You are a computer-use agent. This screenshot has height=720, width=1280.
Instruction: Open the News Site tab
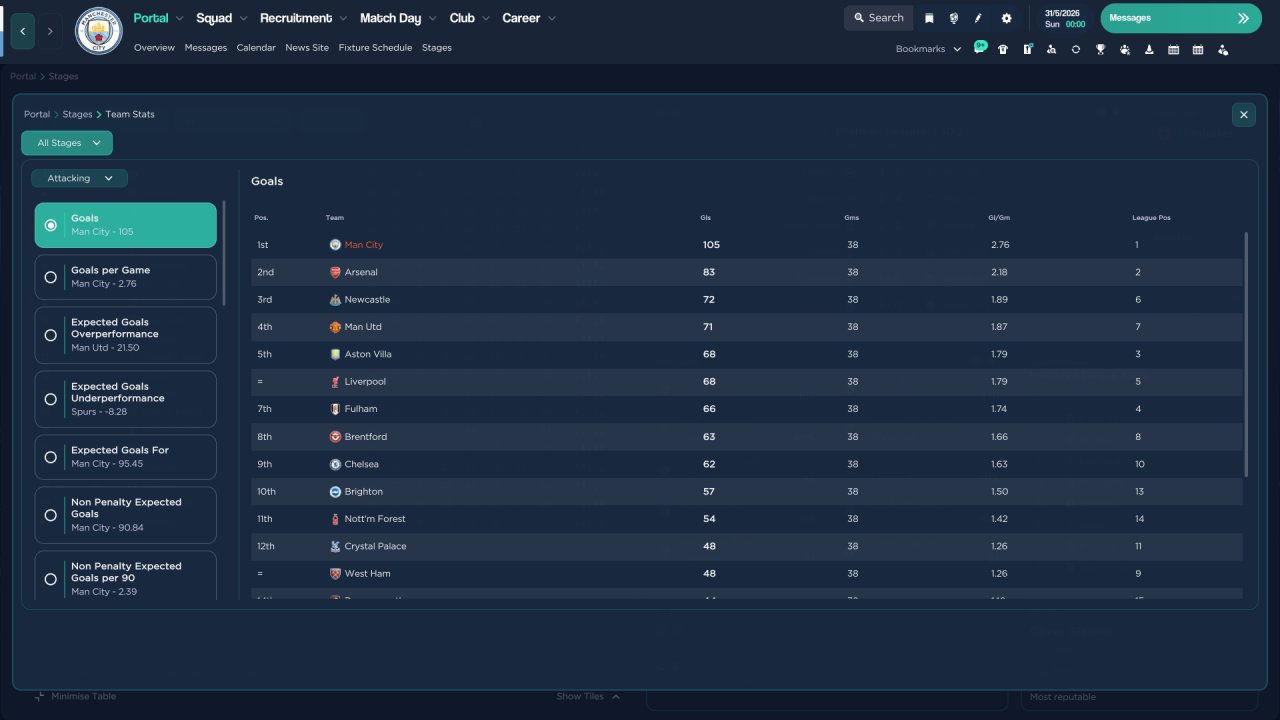tap(307, 48)
